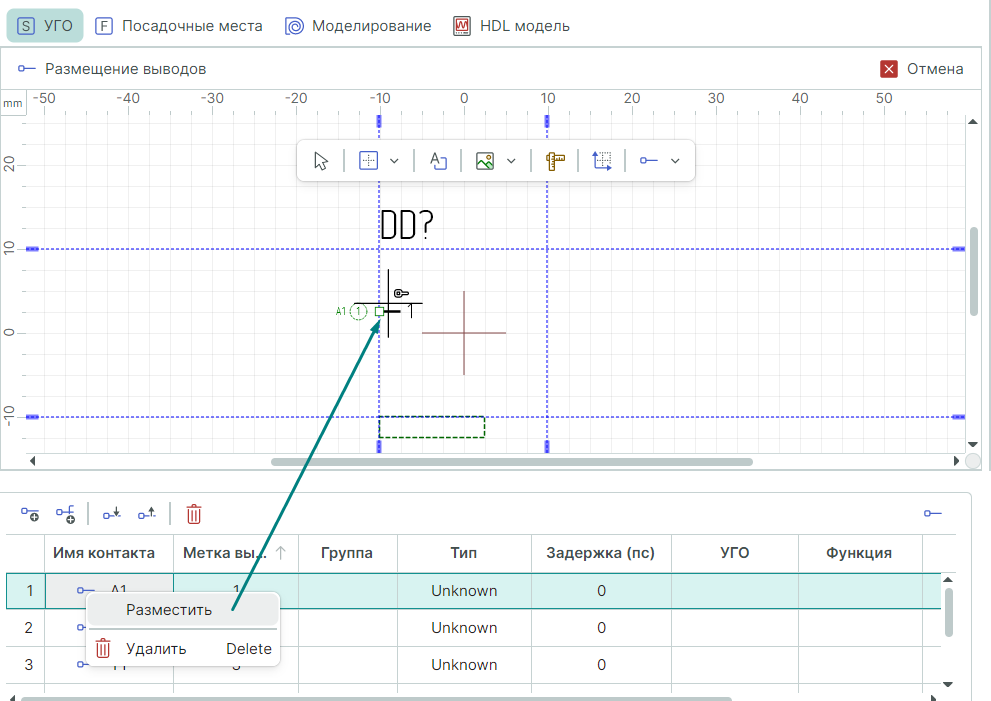Image resolution: width=991 pixels, height=701 pixels.
Task: Click the add single pin icon
Action: (30, 514)
